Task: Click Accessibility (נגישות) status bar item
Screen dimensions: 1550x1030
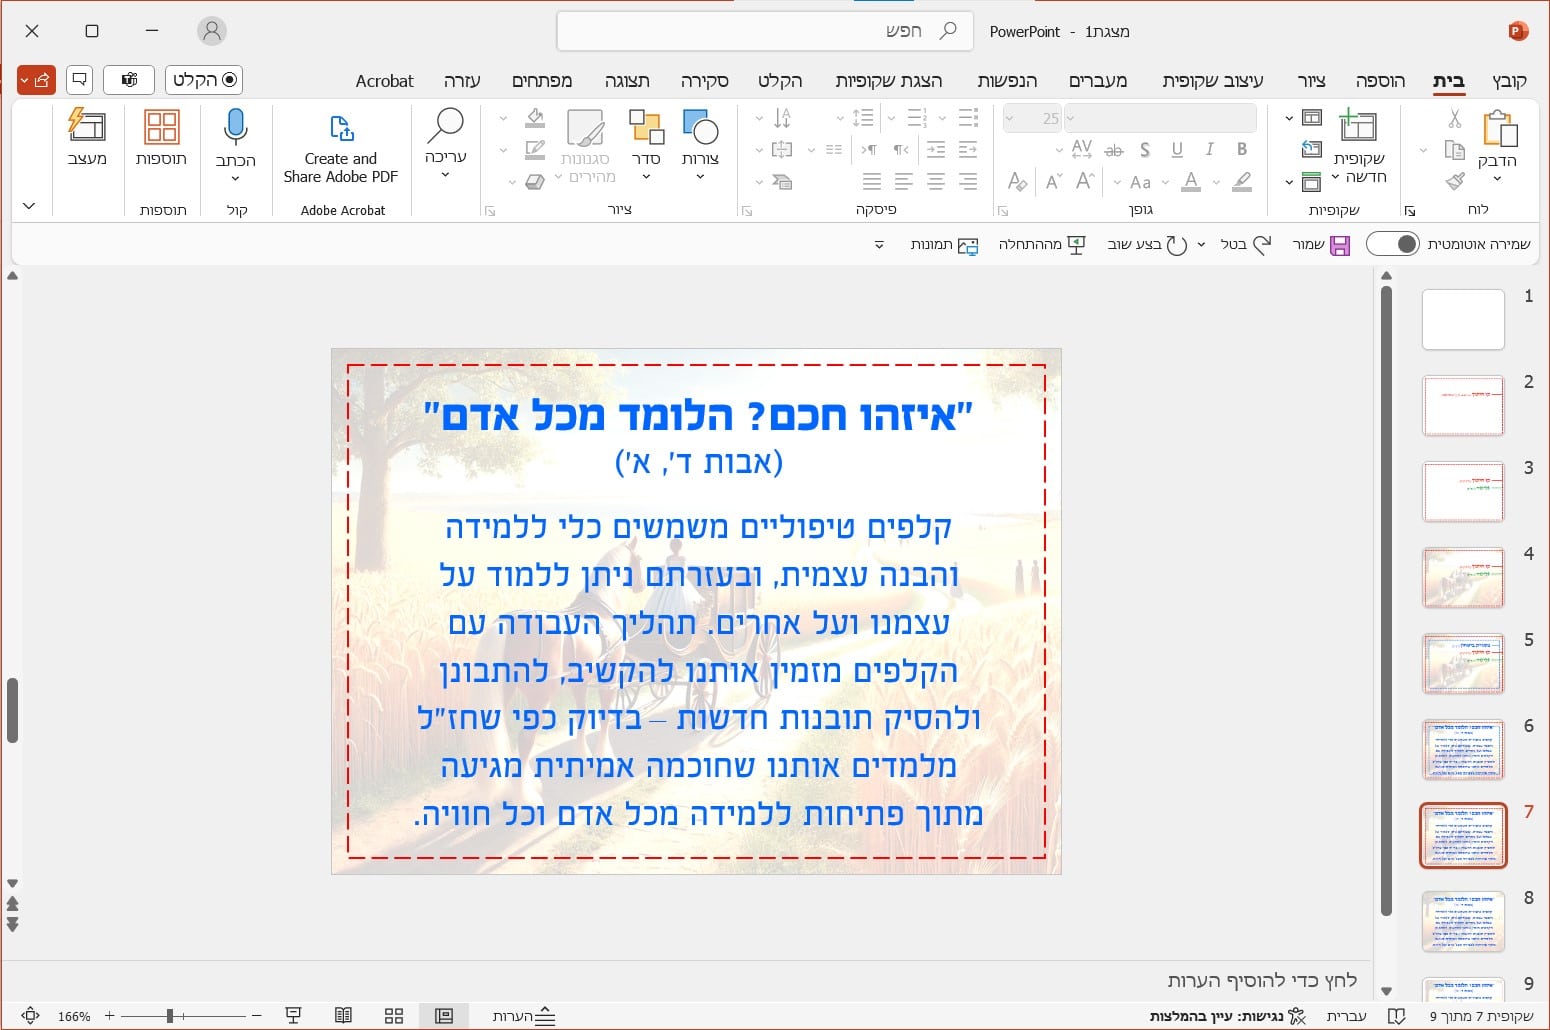Action: click(x=1228, y=1016)
